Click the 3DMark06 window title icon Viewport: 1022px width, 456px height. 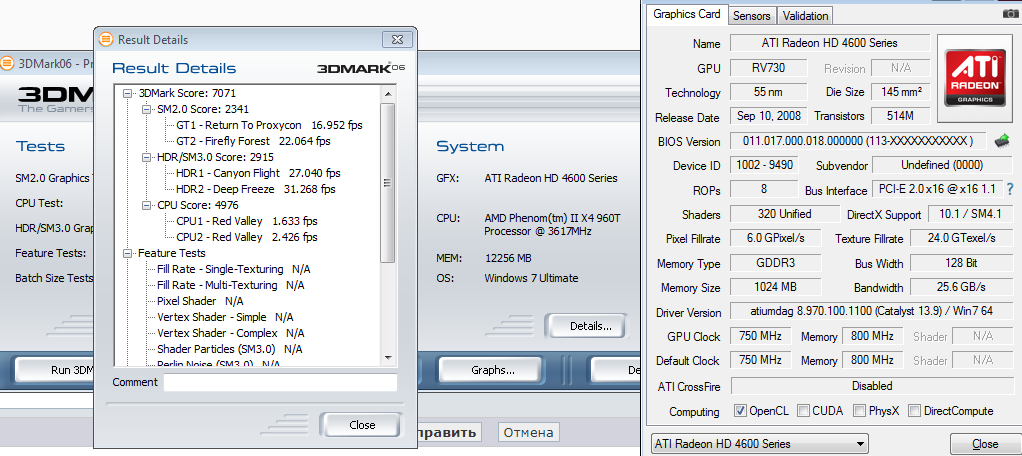coord(7,63)
